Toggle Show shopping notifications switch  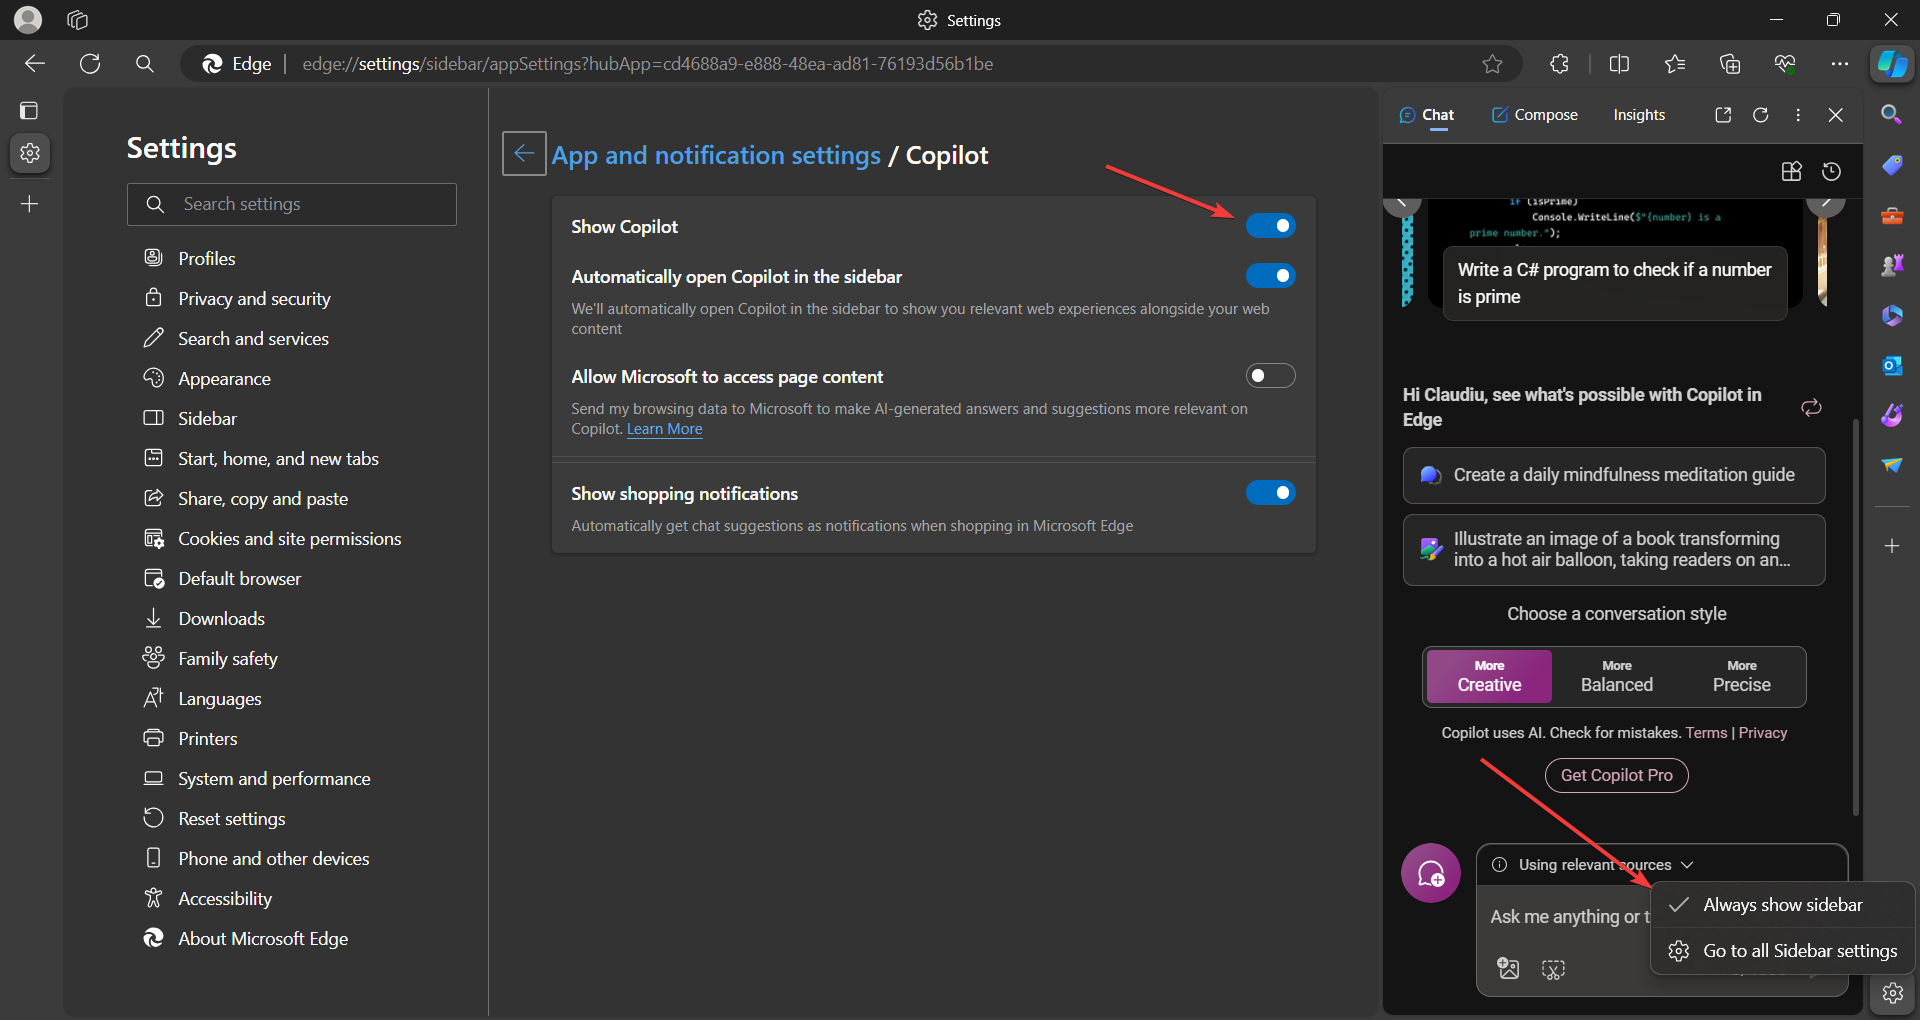[x=1270, y=492]
